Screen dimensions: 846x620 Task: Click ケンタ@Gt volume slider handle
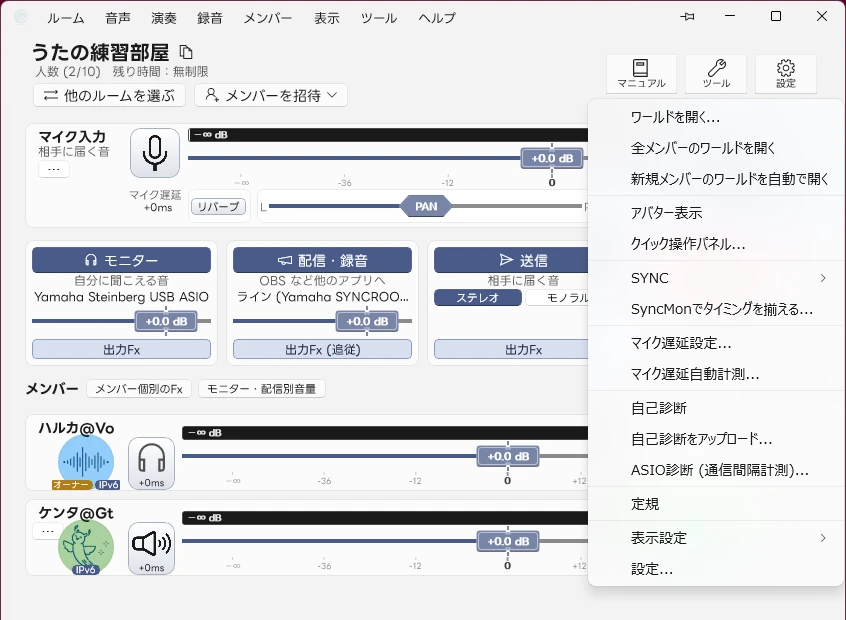pos(508,541)
